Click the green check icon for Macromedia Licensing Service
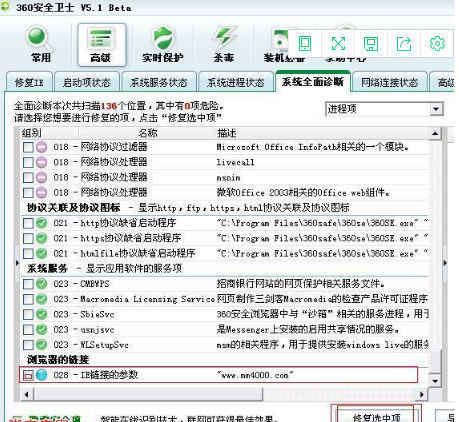The image size is (459, 422). (x=42, y=299)
